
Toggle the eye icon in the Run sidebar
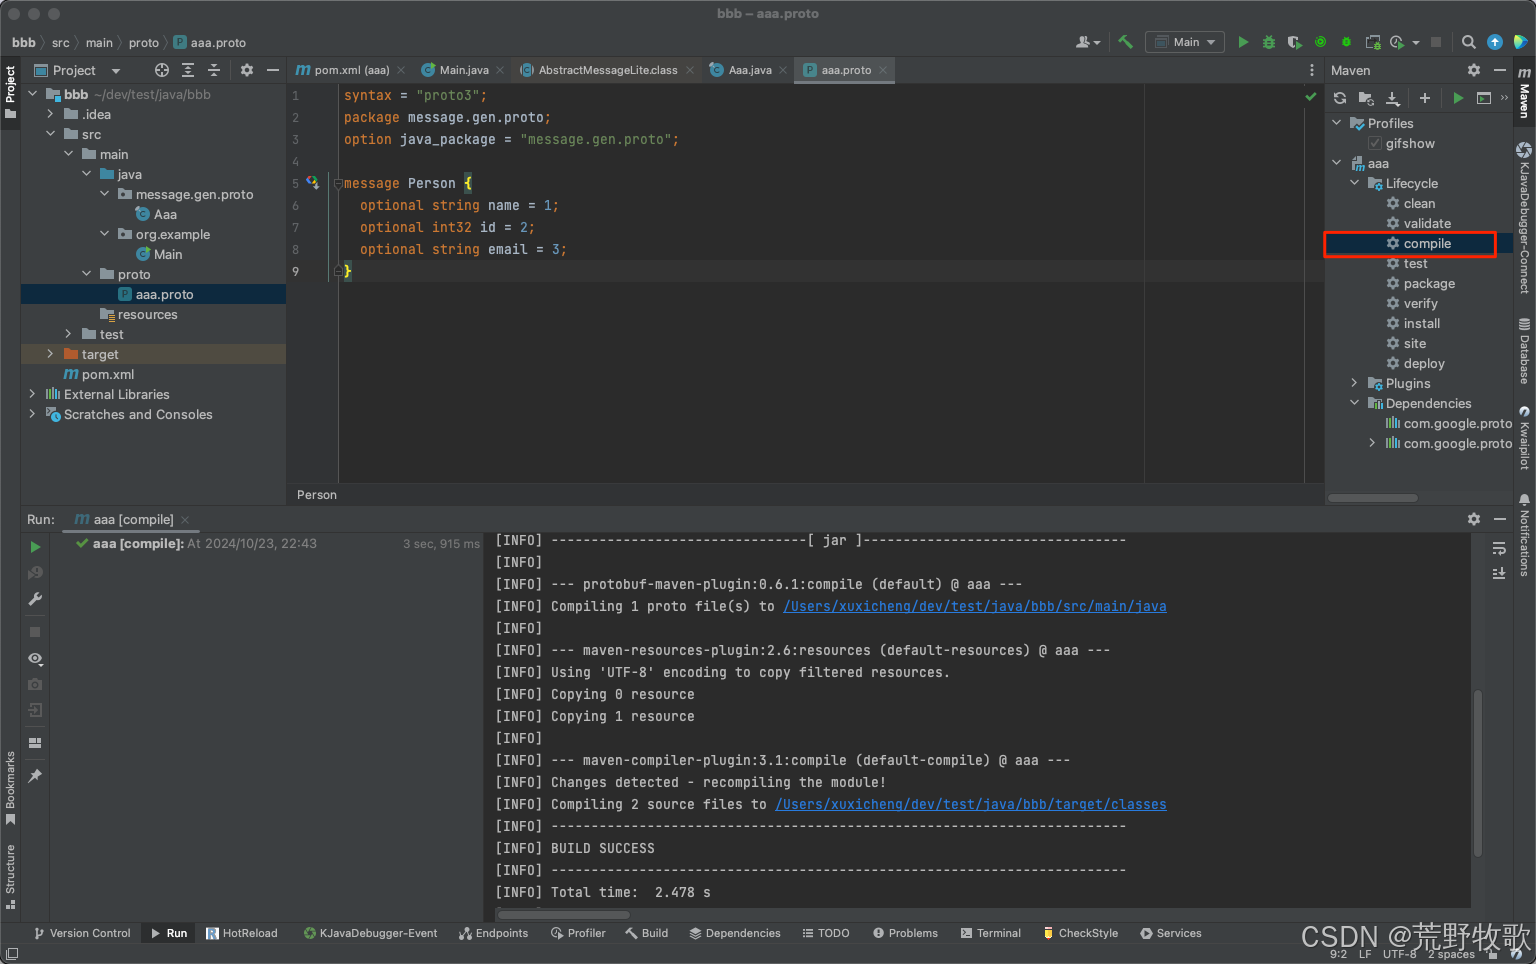pos(35,659)
